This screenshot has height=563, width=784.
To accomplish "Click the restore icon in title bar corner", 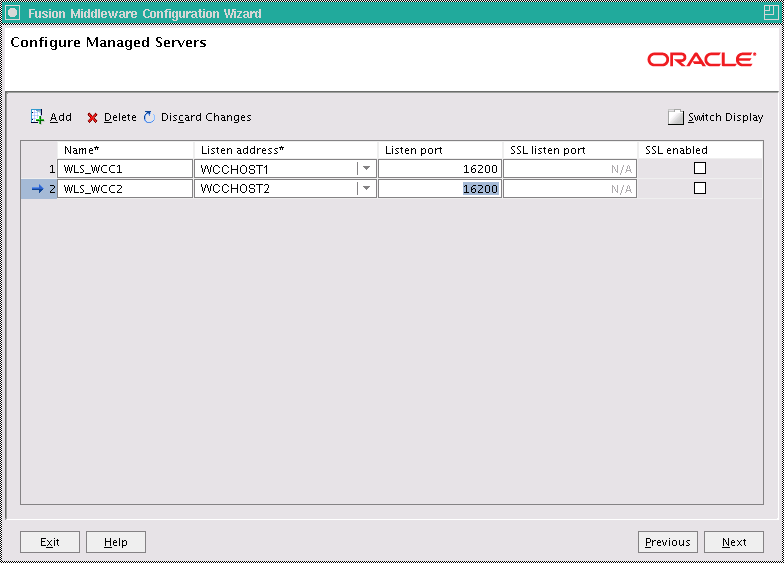I will pos(771,12).
